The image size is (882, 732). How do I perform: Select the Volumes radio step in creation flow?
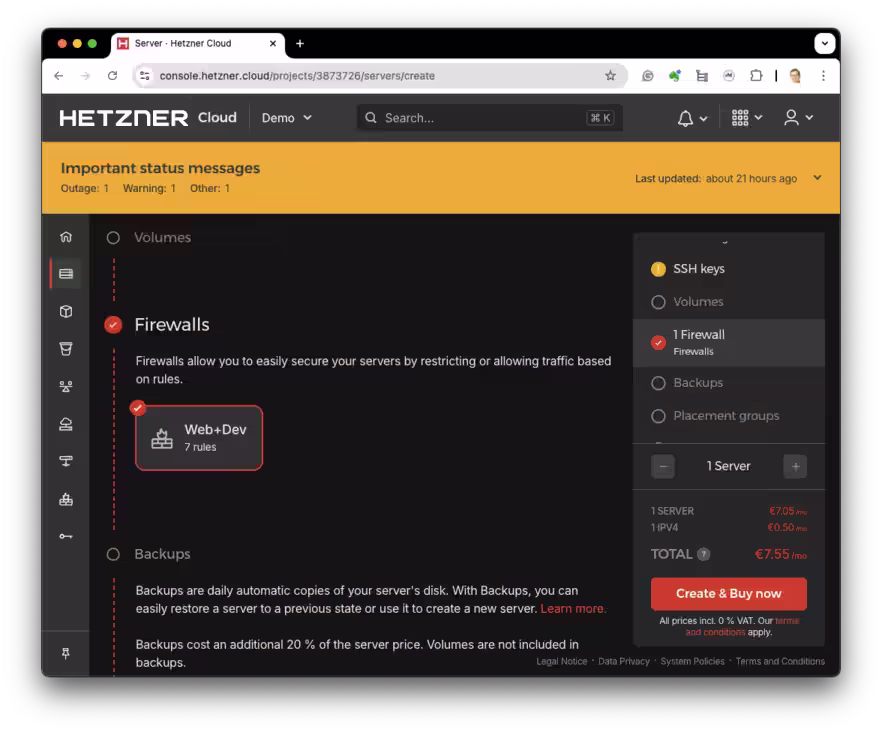[111, 237]
